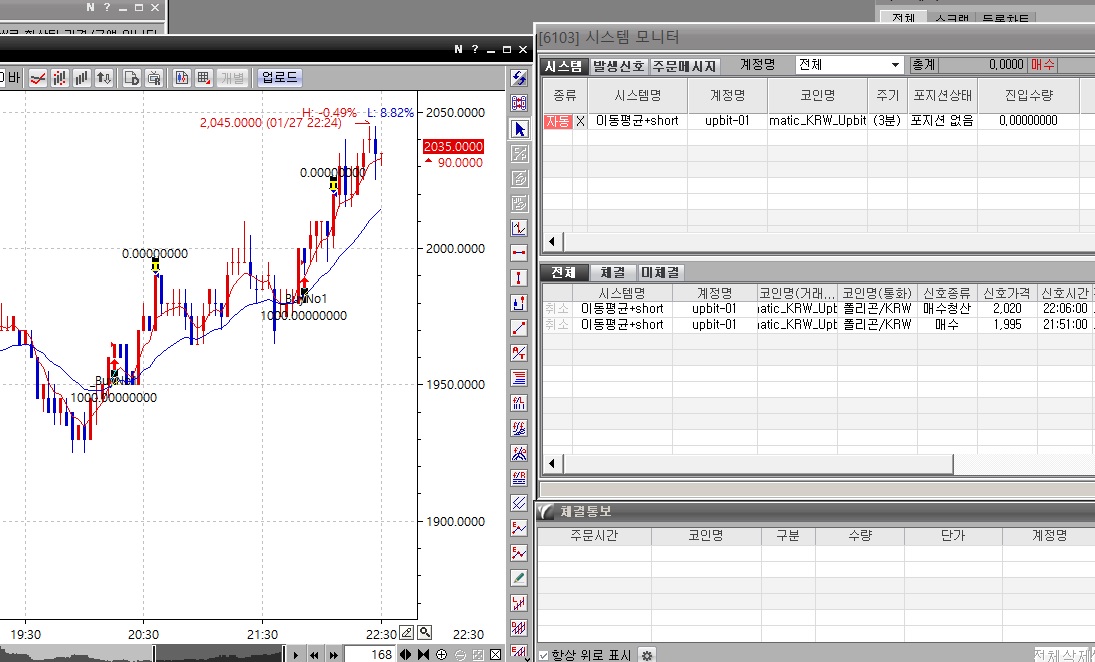Click the refresh sync icon atop side toolbar
Screen dimensions: 1095x662
pos(519,79)
